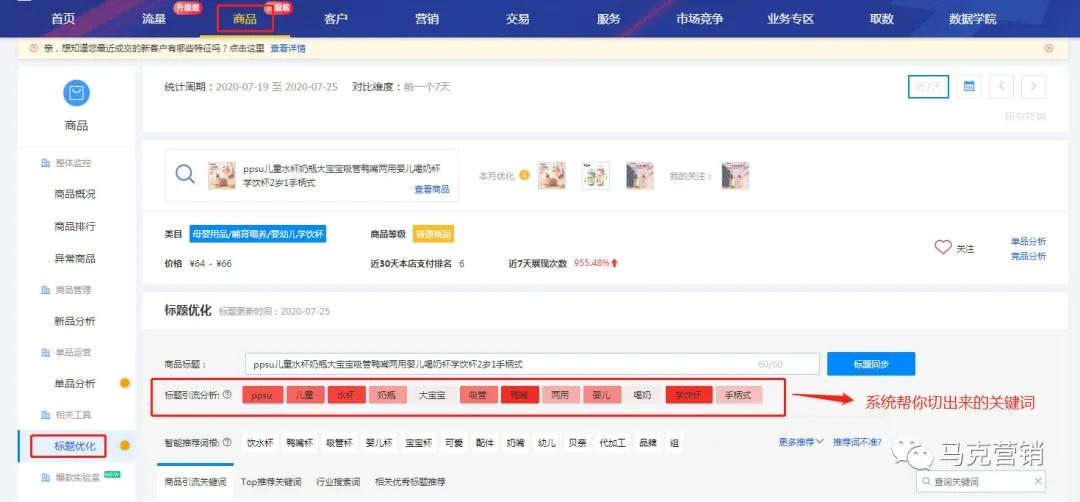Open the 服务 navigation tab

pyautogui.click(x=608, y=19)
